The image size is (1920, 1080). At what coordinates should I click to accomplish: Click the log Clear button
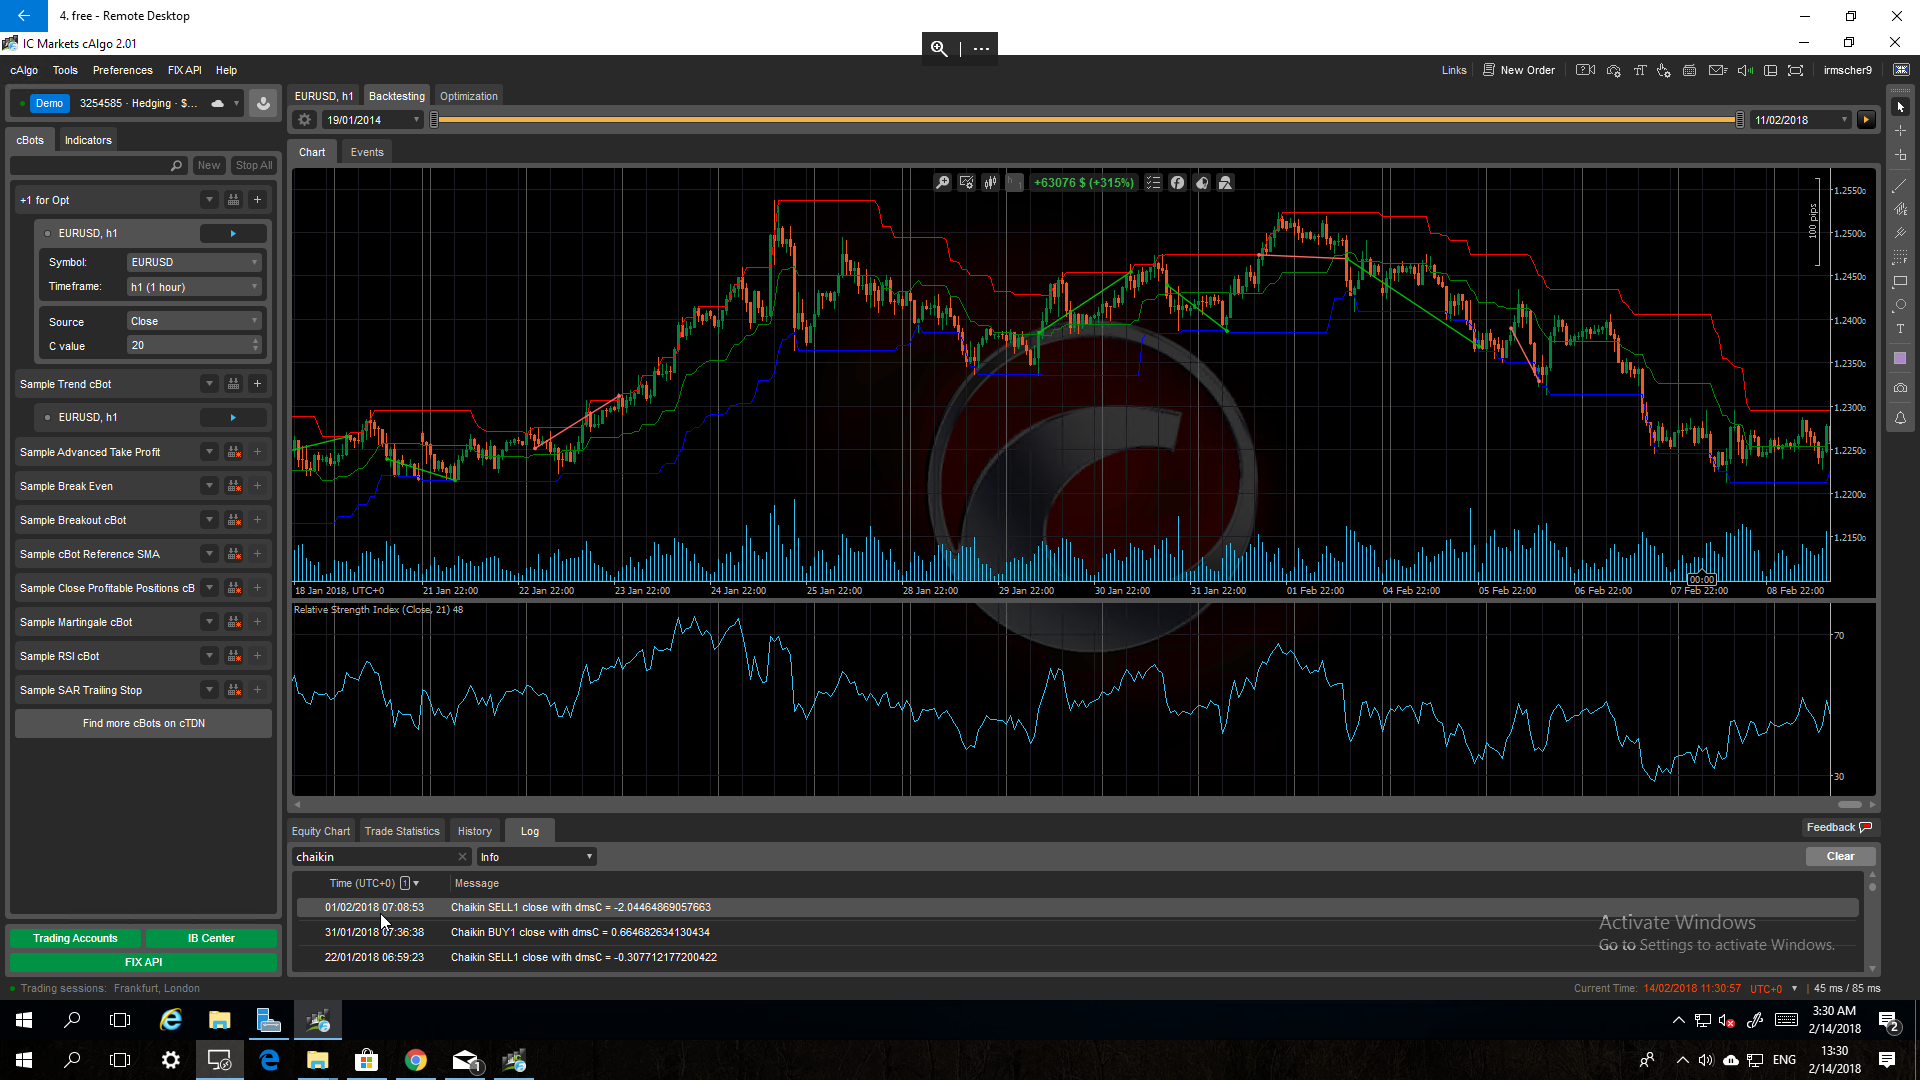1840,856
